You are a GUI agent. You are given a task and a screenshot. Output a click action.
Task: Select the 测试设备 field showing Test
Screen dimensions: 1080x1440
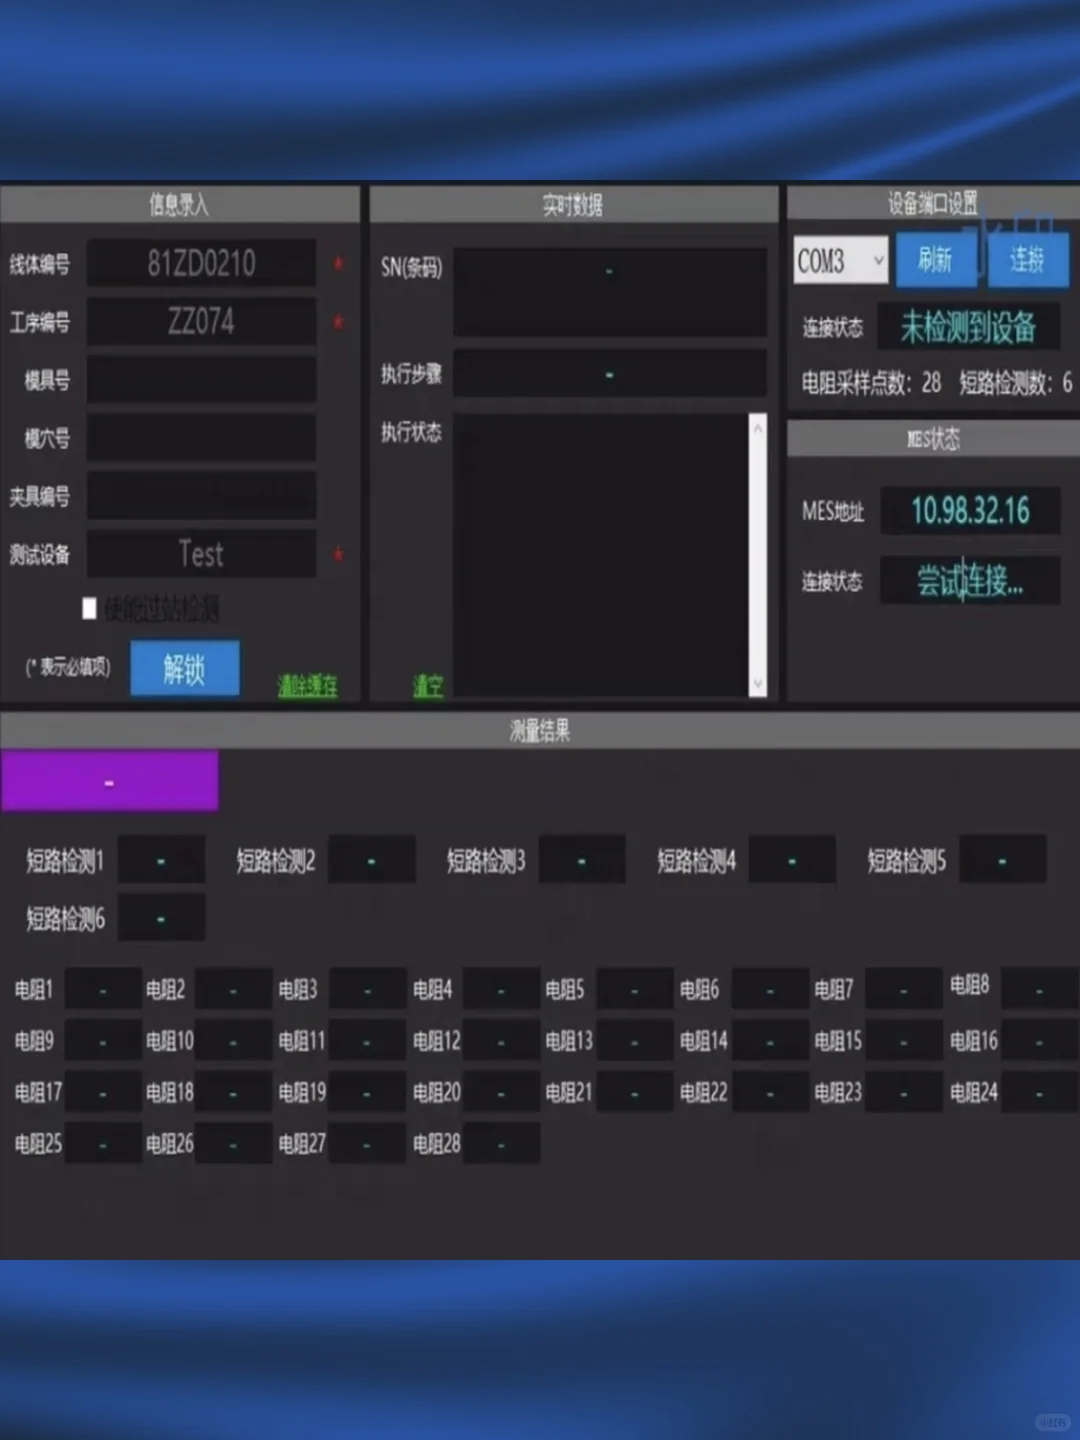[x=201, y=554]
